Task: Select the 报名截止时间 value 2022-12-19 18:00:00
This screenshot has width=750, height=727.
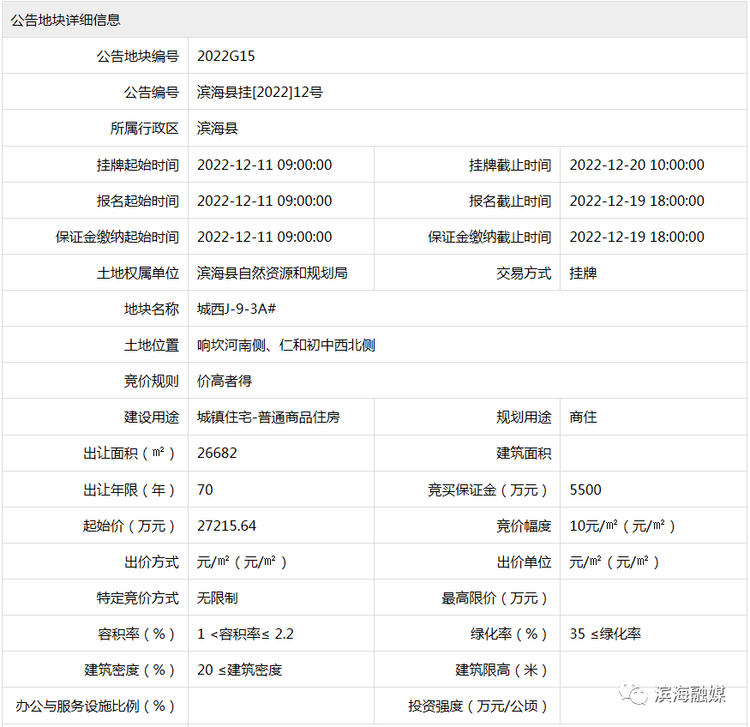Action: tap(637, 201)
